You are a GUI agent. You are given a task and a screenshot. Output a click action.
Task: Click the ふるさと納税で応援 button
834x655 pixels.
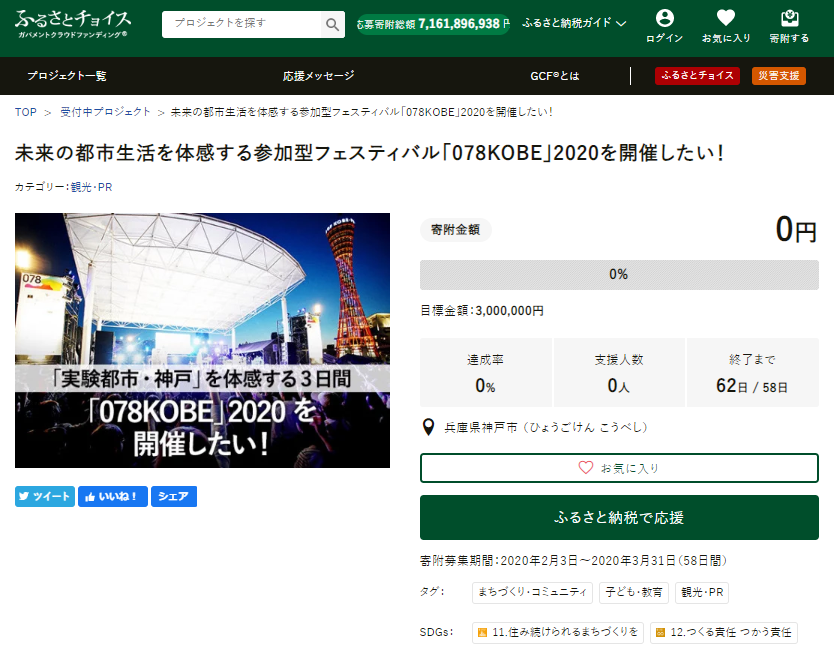(619, 518)
